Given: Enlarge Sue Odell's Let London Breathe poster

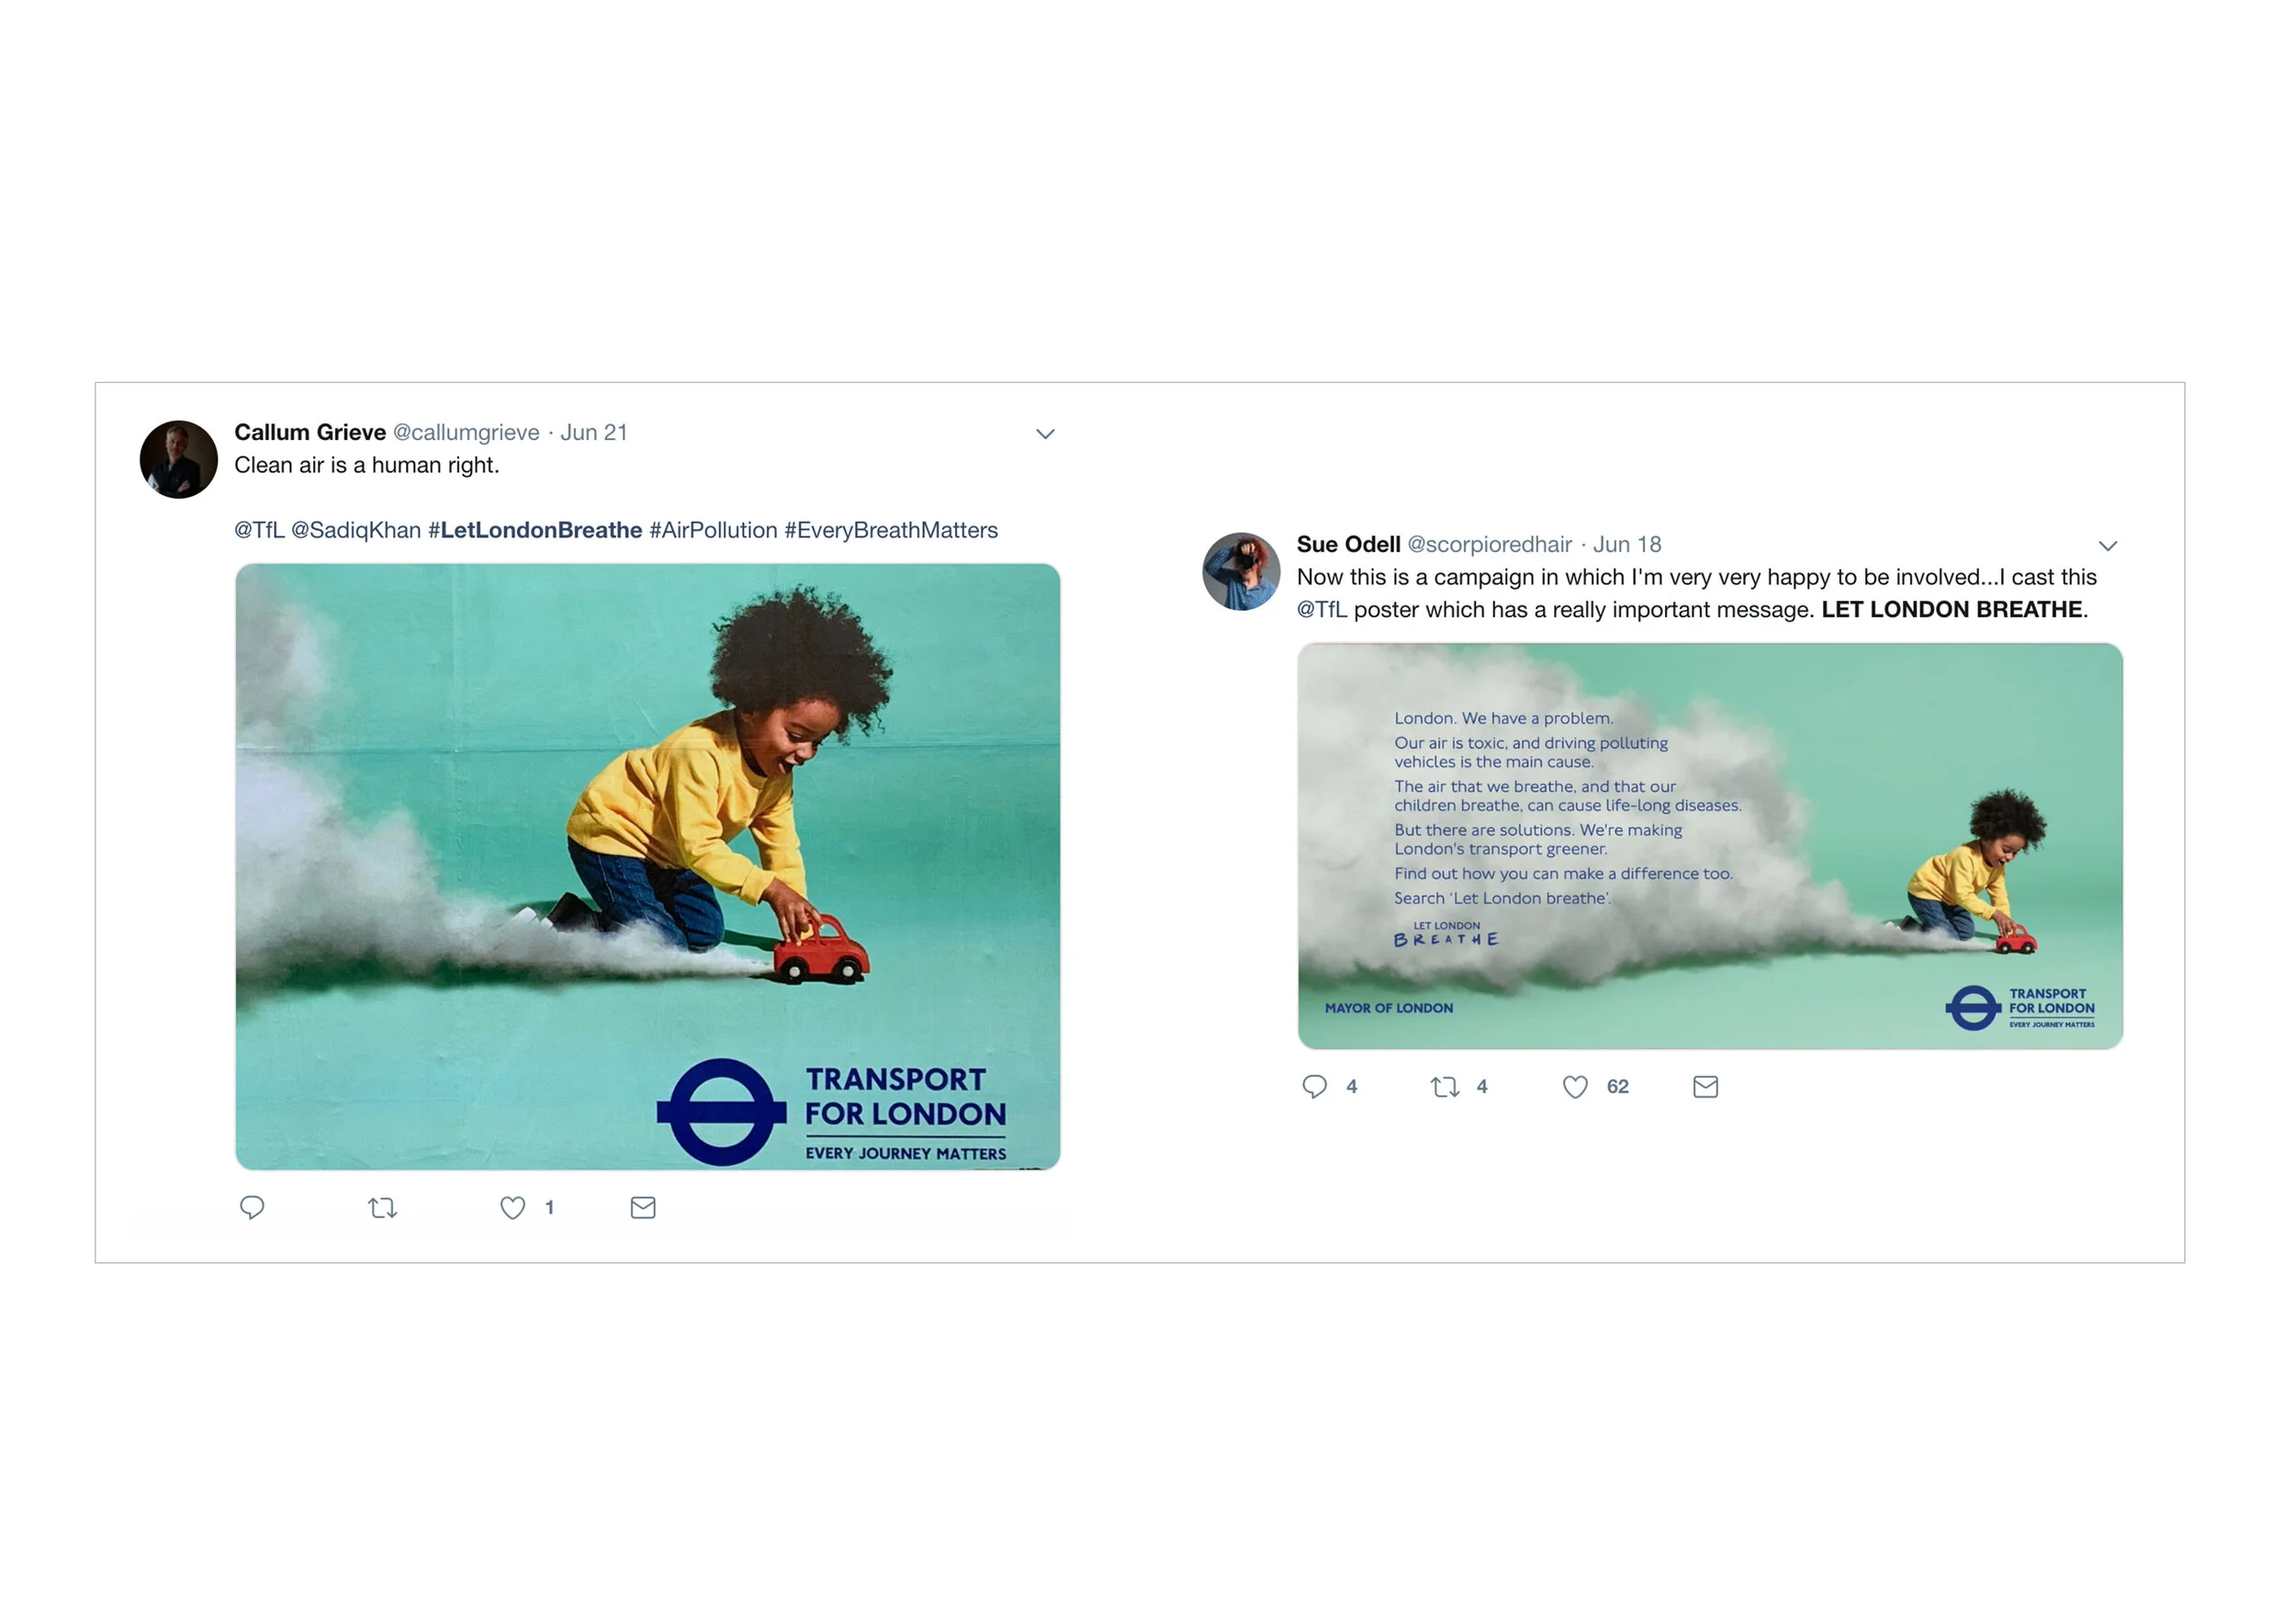Looking at the screenshot, I should coord(1710,846).
